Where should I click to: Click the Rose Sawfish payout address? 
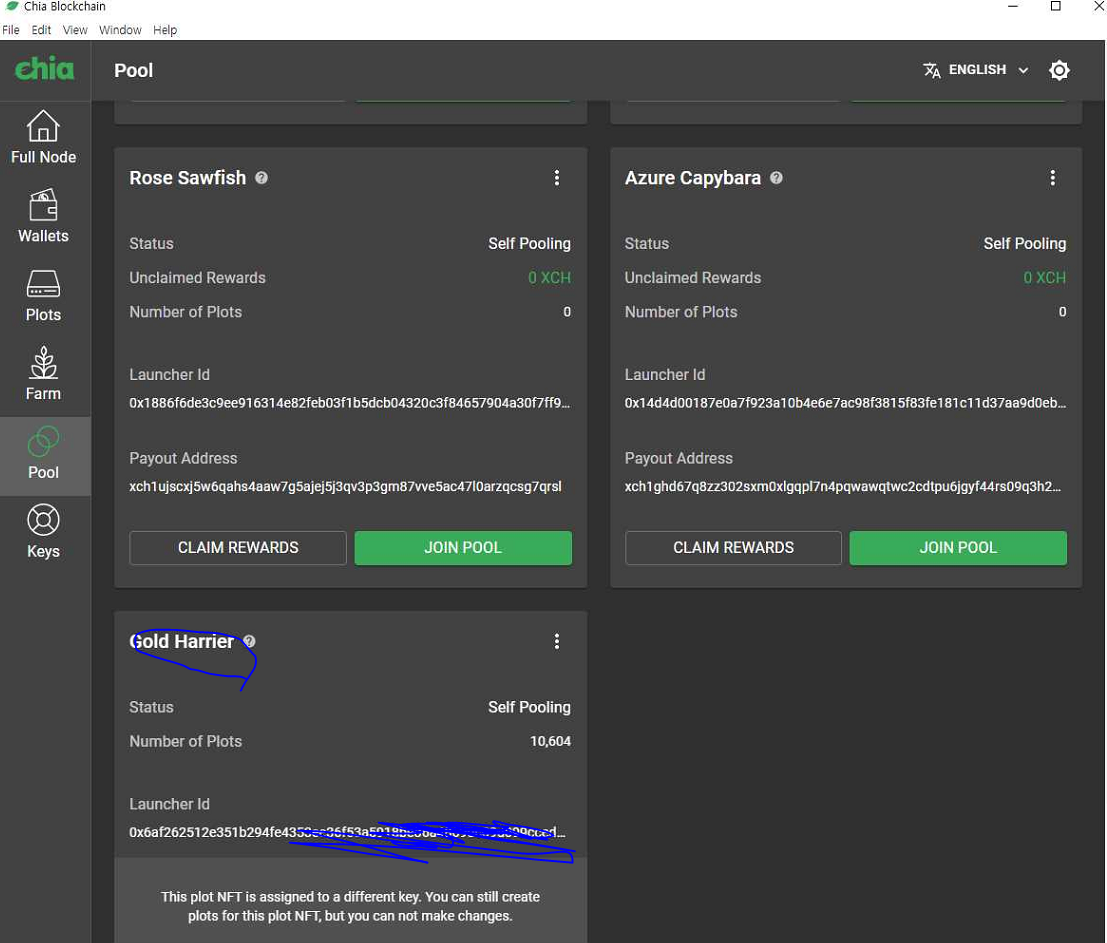coord(345,486)
